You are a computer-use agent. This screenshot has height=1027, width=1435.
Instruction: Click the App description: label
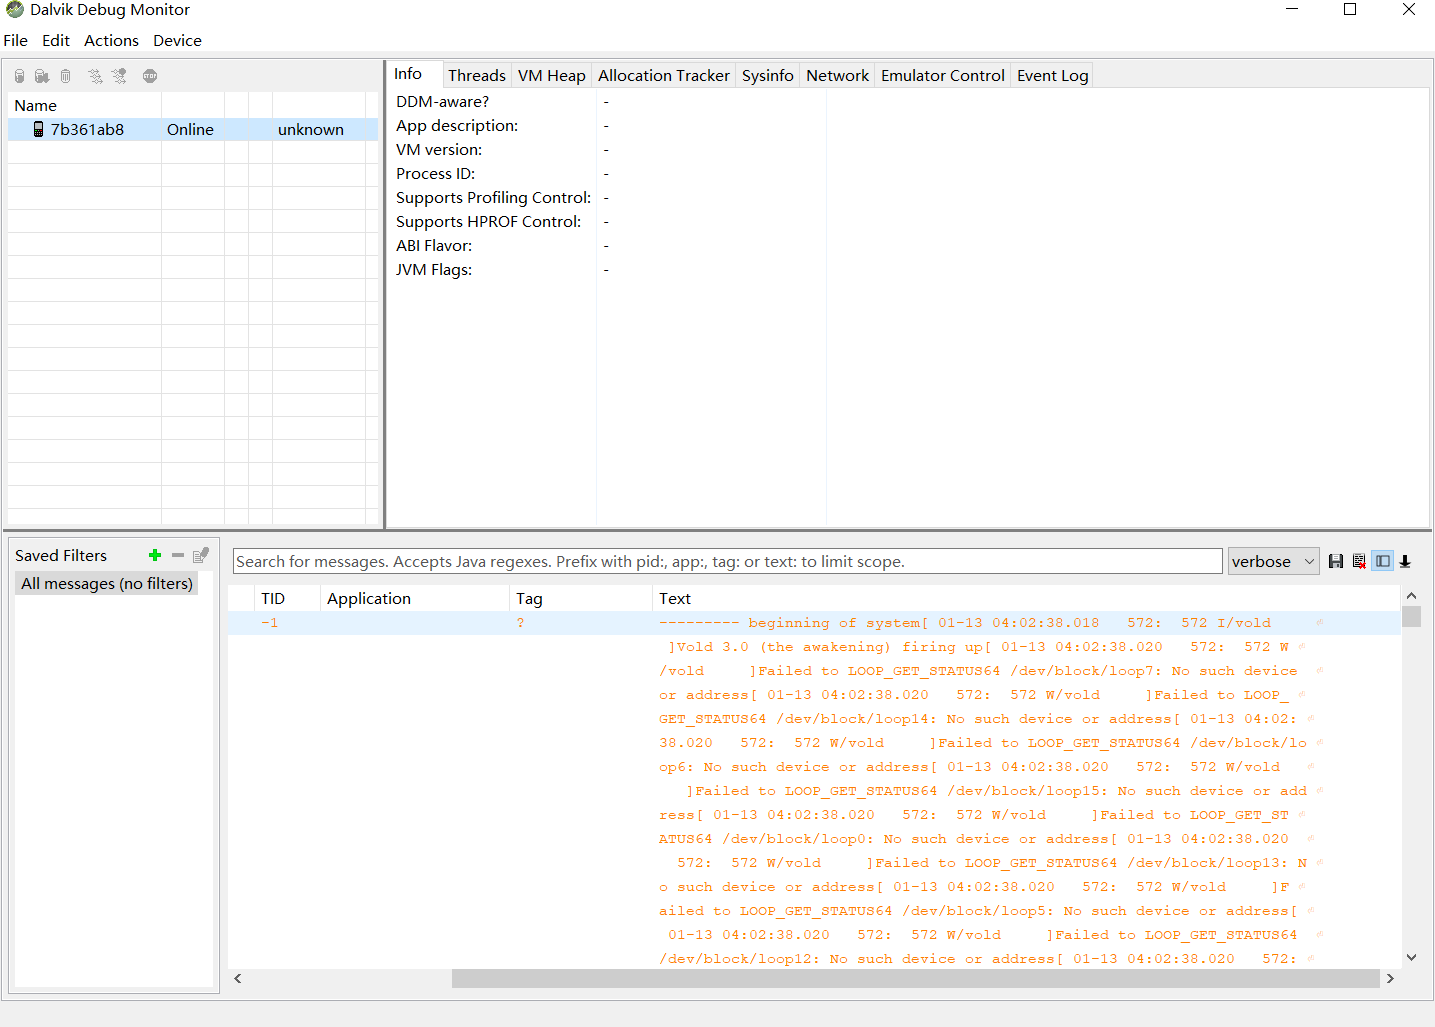[x=457, y=125]
